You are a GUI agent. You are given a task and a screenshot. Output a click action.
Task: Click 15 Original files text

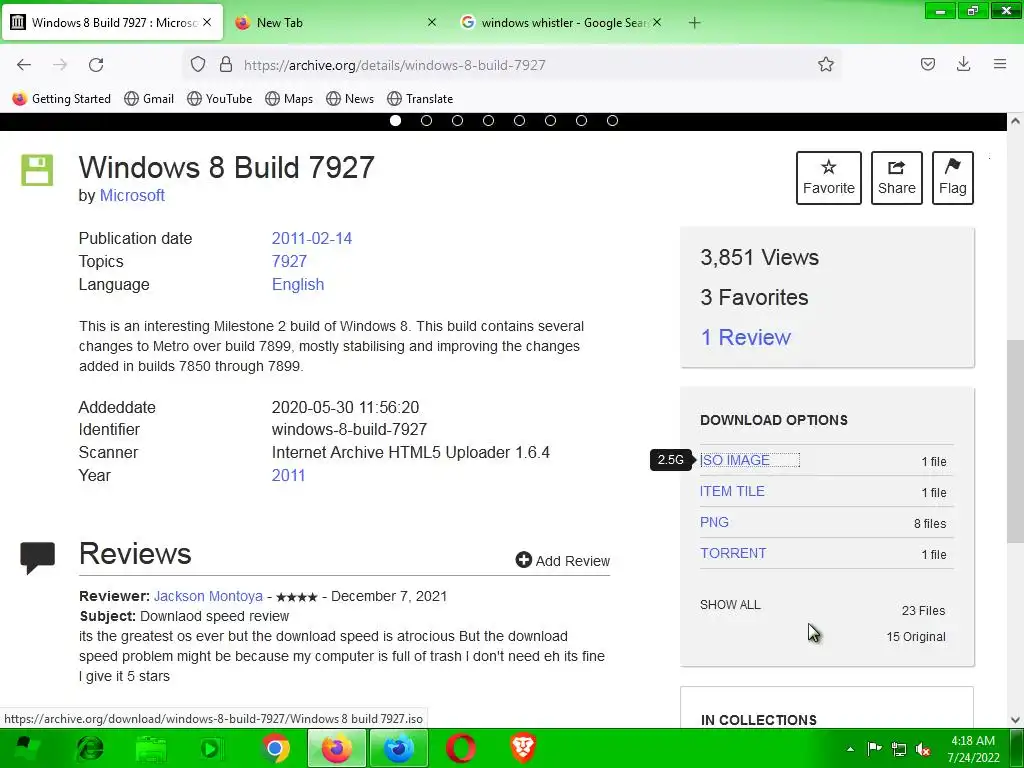(x=916, y=637)
